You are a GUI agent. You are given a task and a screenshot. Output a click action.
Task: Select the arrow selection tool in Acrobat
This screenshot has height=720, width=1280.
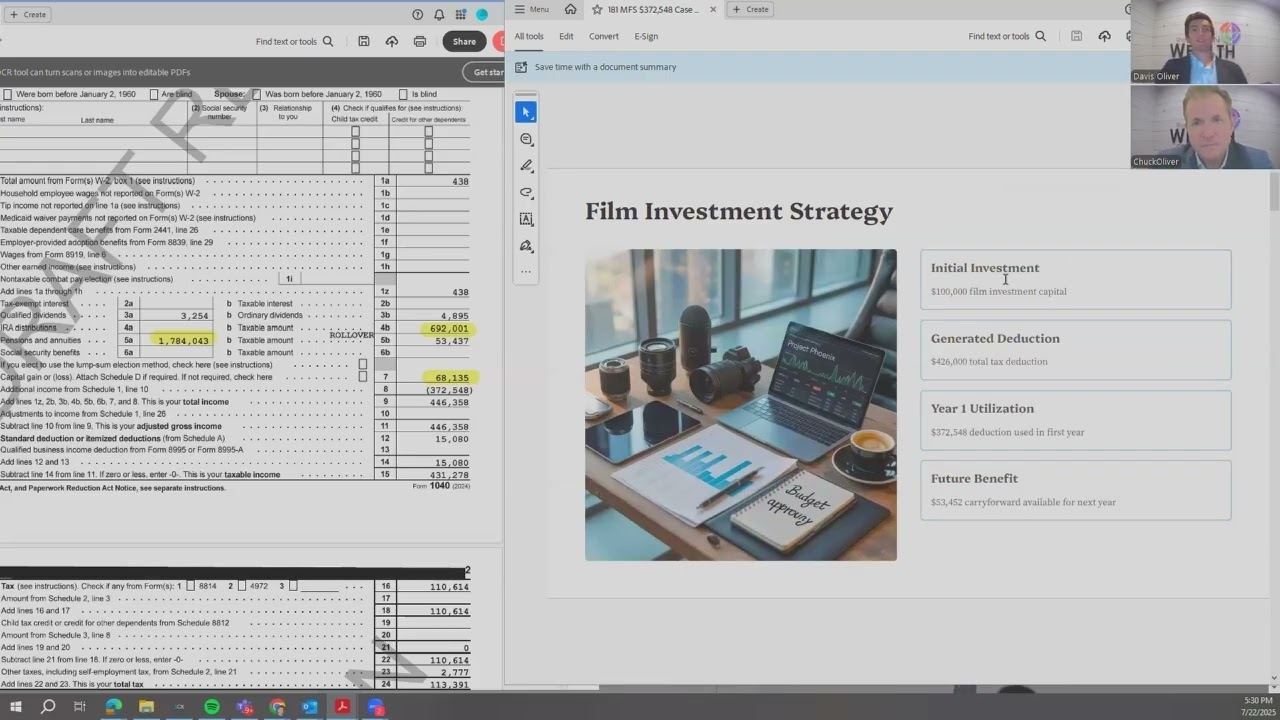(526, 112)
